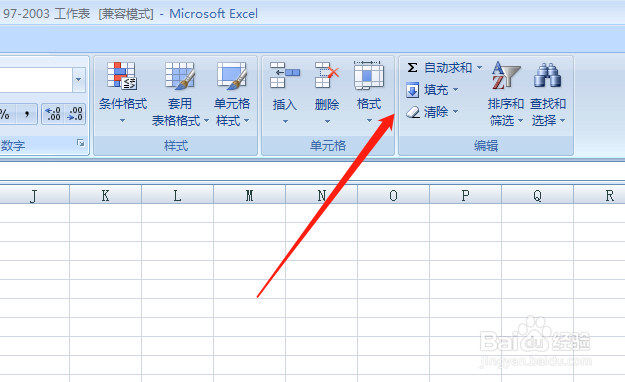Click the Format as Table (套用表格格式) icon
This screenshot has height=382, width=625.
[x=180, y=76]
